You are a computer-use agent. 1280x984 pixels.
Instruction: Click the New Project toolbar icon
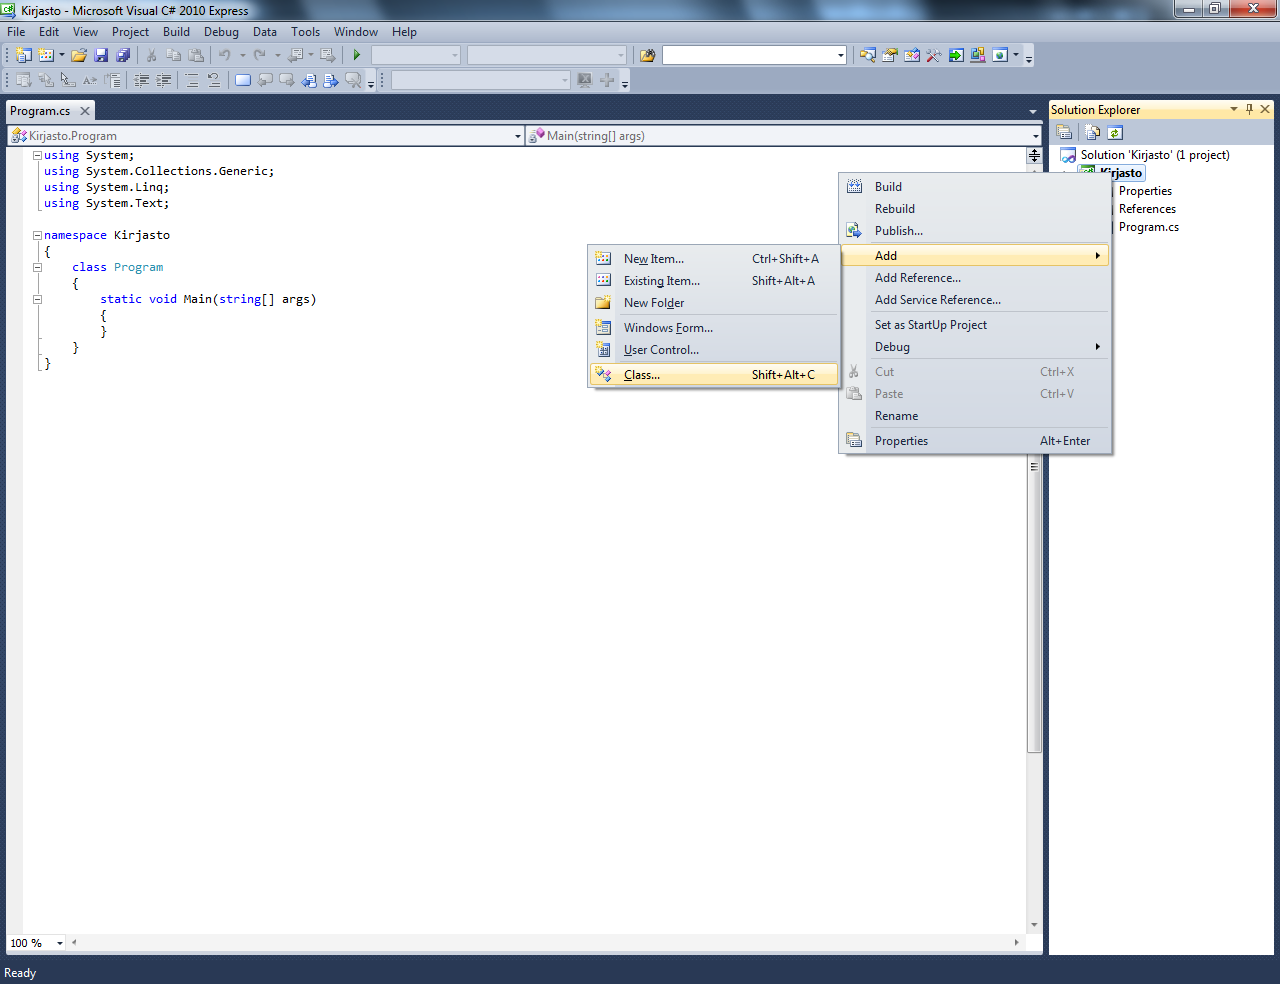click(23, 55)
